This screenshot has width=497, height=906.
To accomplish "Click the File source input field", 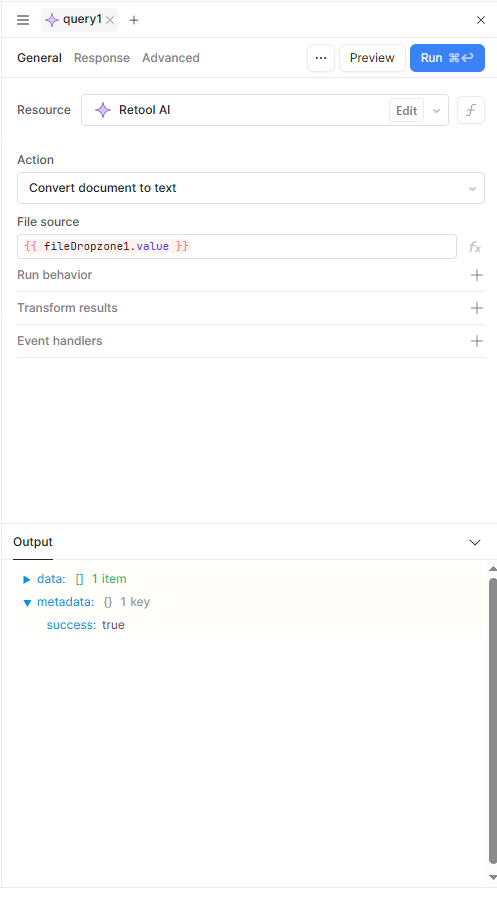I will pyautogui.click(x=237, y=246).
